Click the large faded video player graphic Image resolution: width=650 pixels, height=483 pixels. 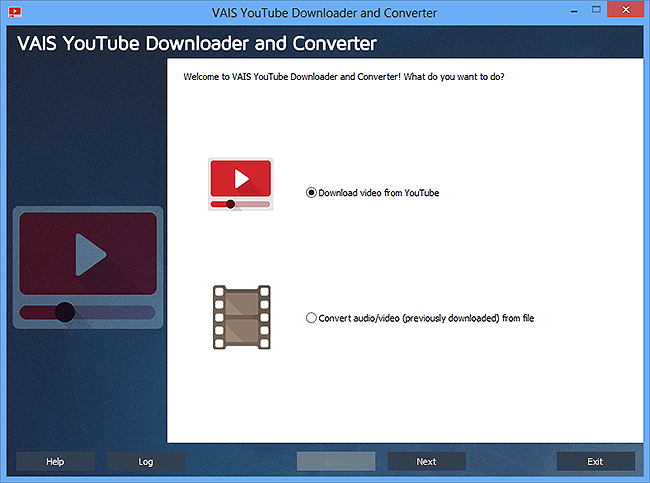tap(88, 267)
